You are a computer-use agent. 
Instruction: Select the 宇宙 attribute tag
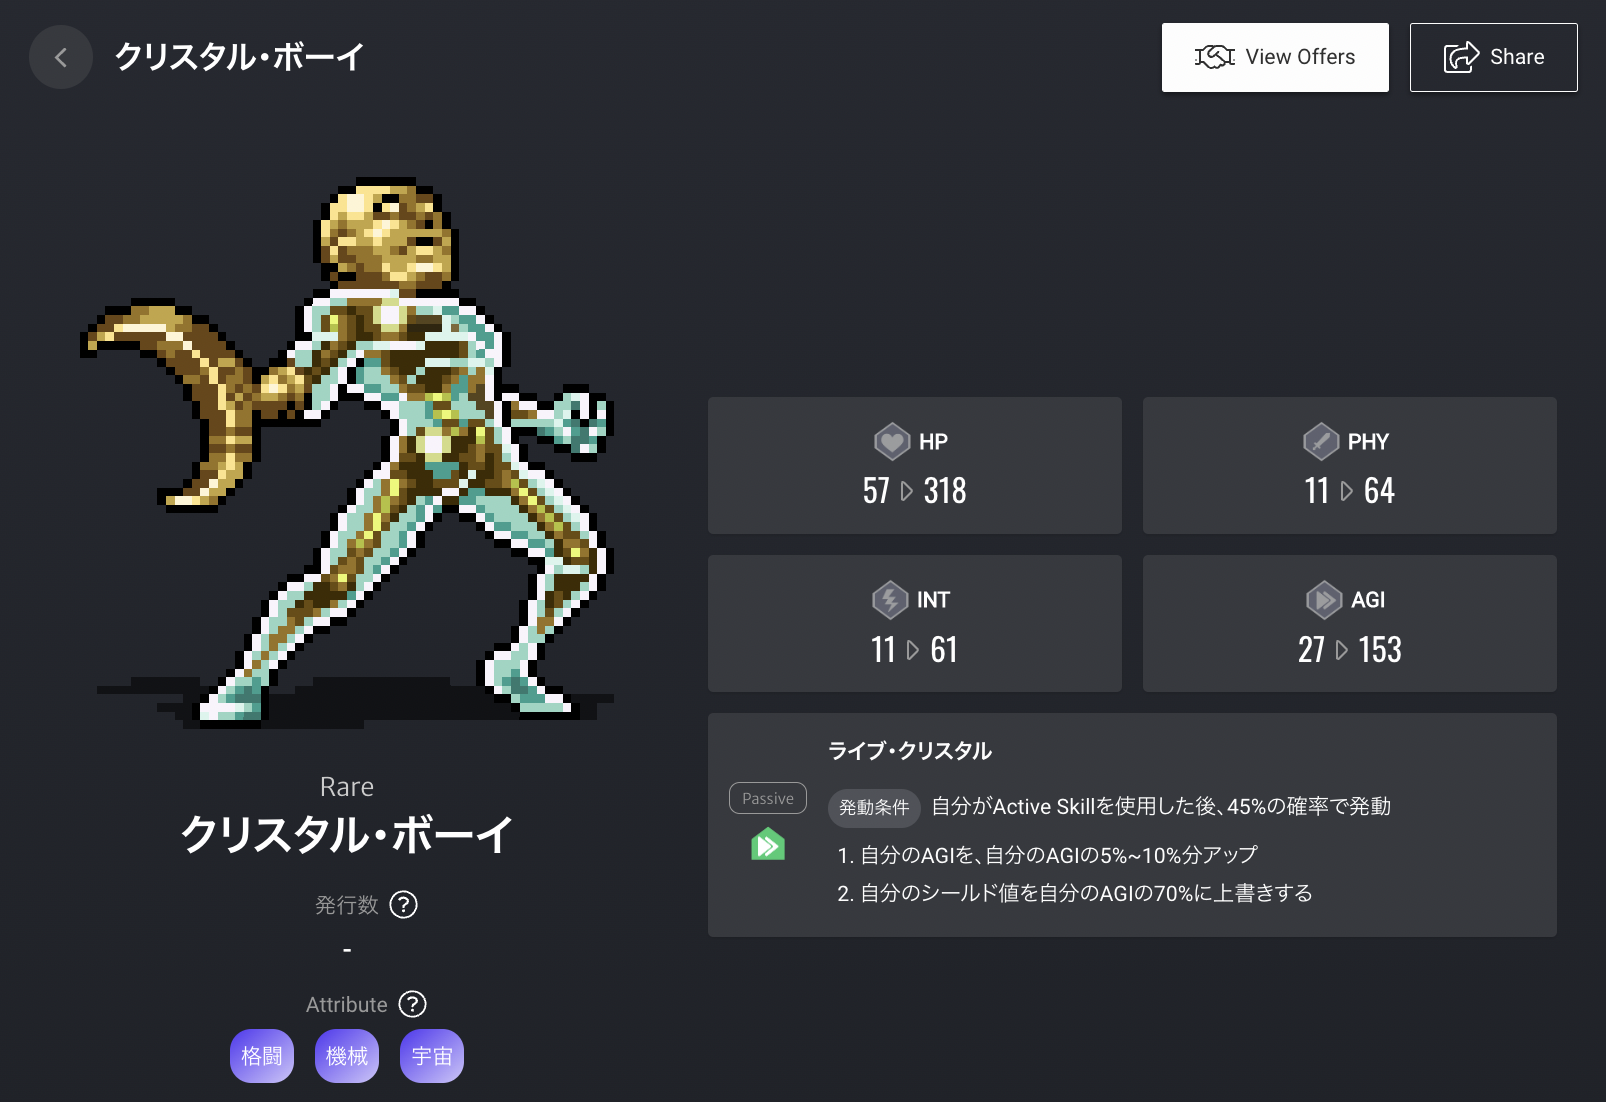(x=432, y=1056)
